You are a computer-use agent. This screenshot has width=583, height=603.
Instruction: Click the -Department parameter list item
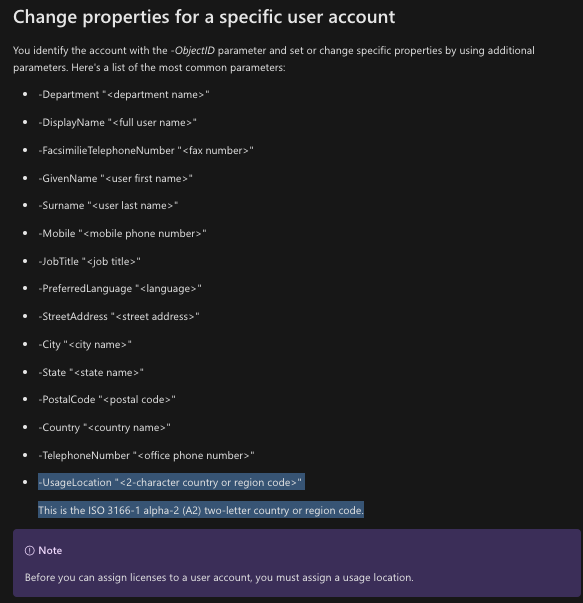[x=124, y=95]
